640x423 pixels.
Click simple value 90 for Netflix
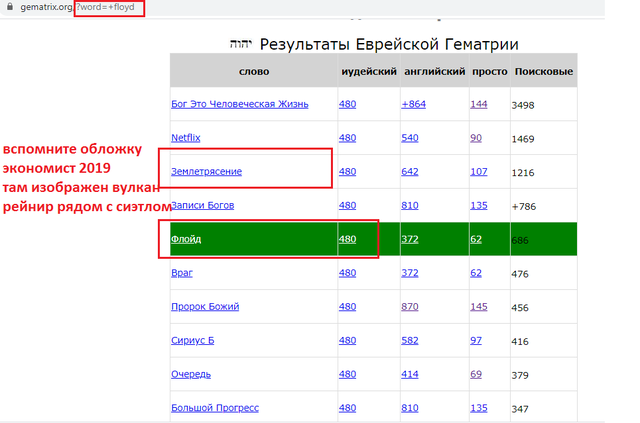pyautogui.click(x=476, y=138)
